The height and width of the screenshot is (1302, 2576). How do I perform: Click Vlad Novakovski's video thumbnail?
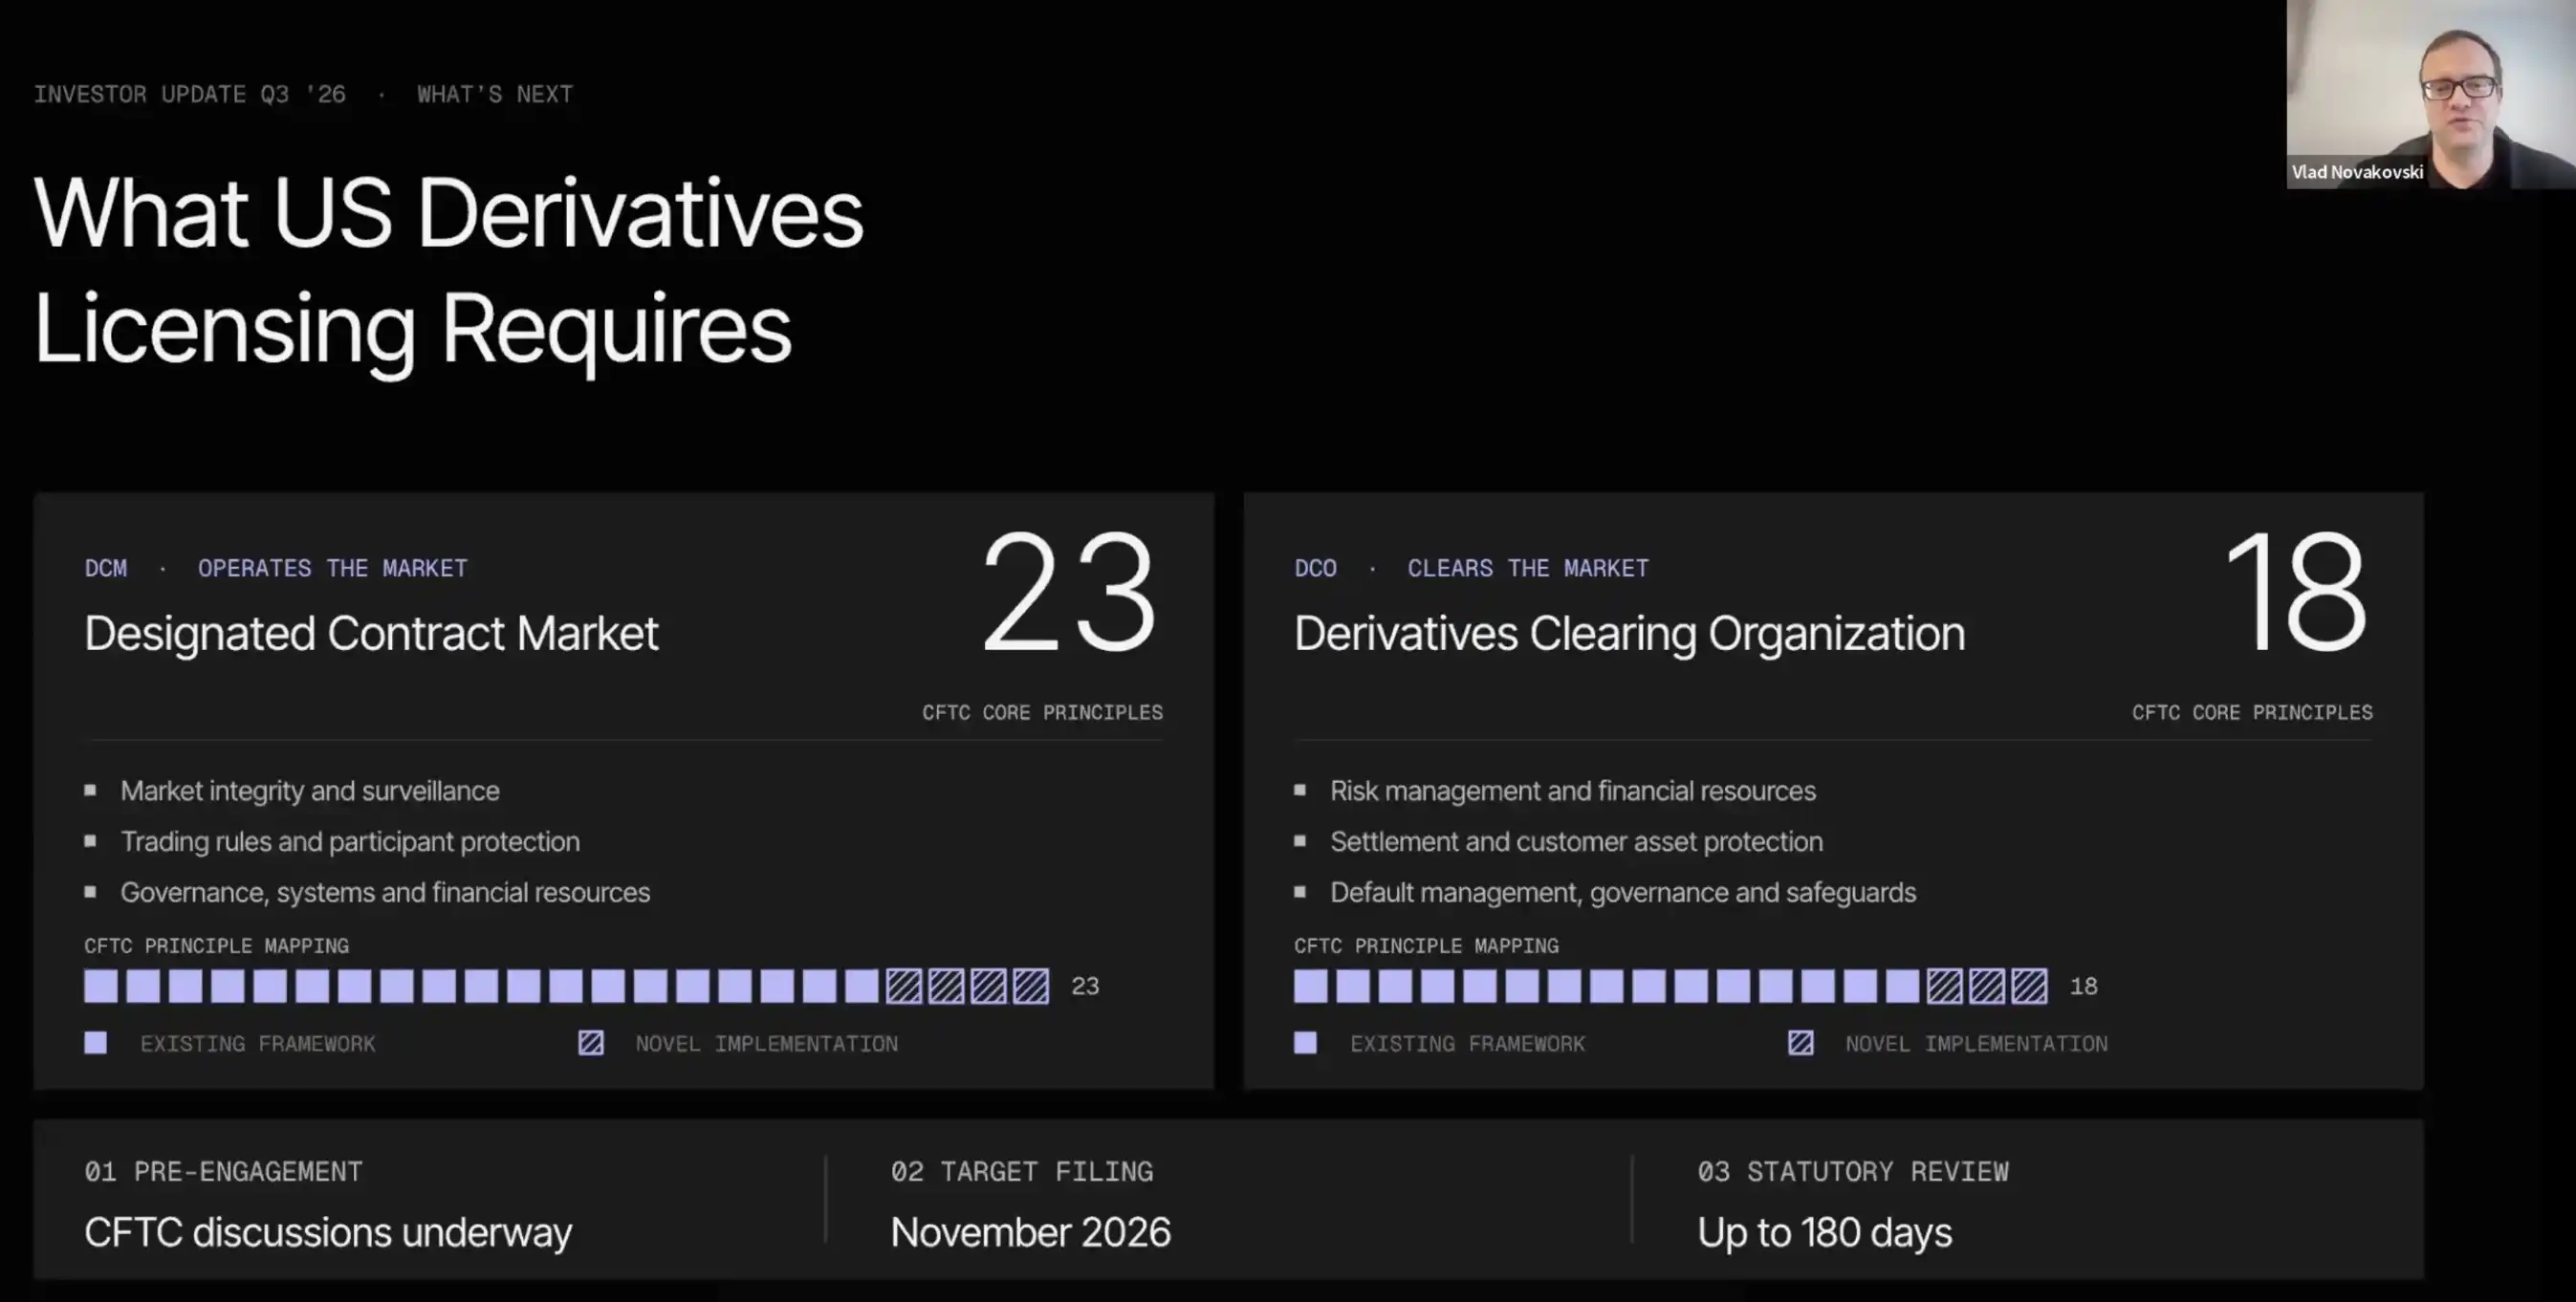tap(2431, 94)
